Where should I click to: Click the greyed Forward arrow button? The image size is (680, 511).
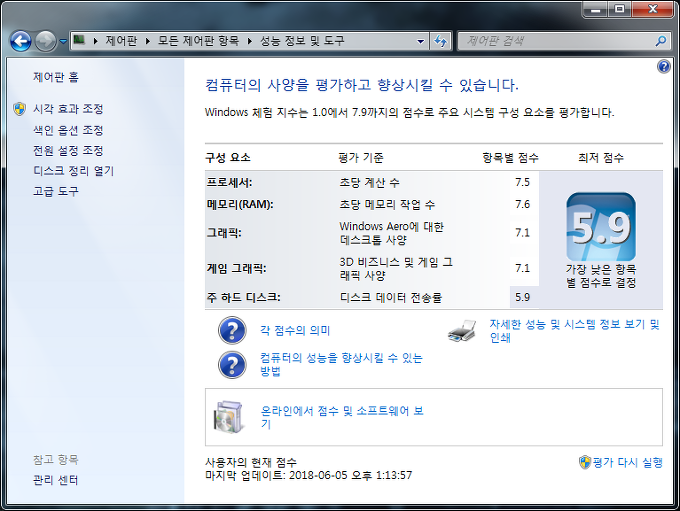[x=45, y=42]
